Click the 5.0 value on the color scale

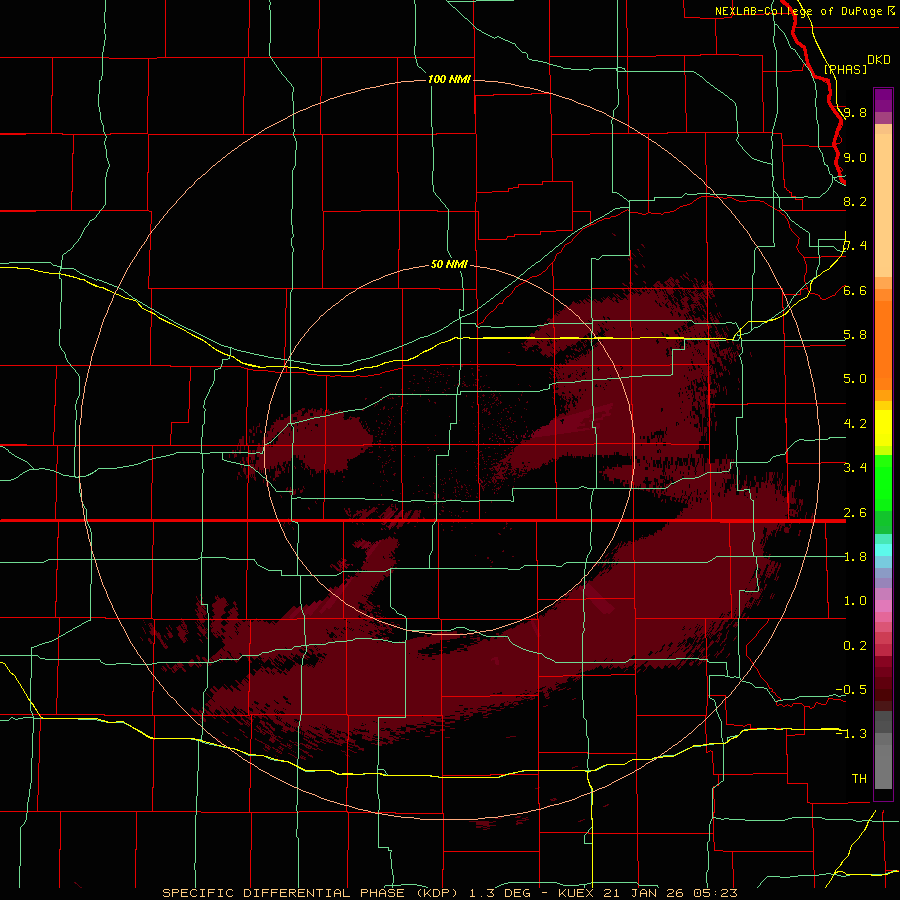[x=855, y=379]
